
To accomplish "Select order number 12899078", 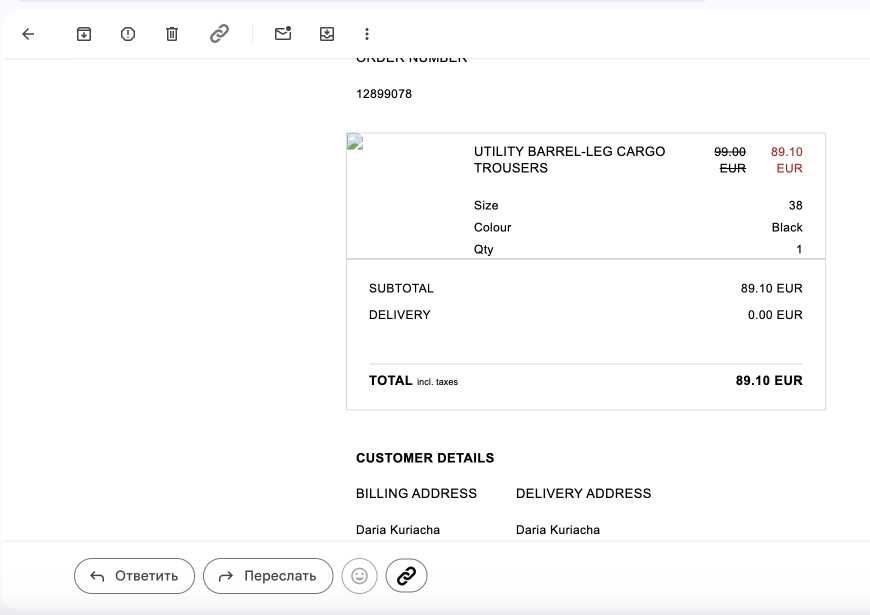I will (x=384, y=94).
